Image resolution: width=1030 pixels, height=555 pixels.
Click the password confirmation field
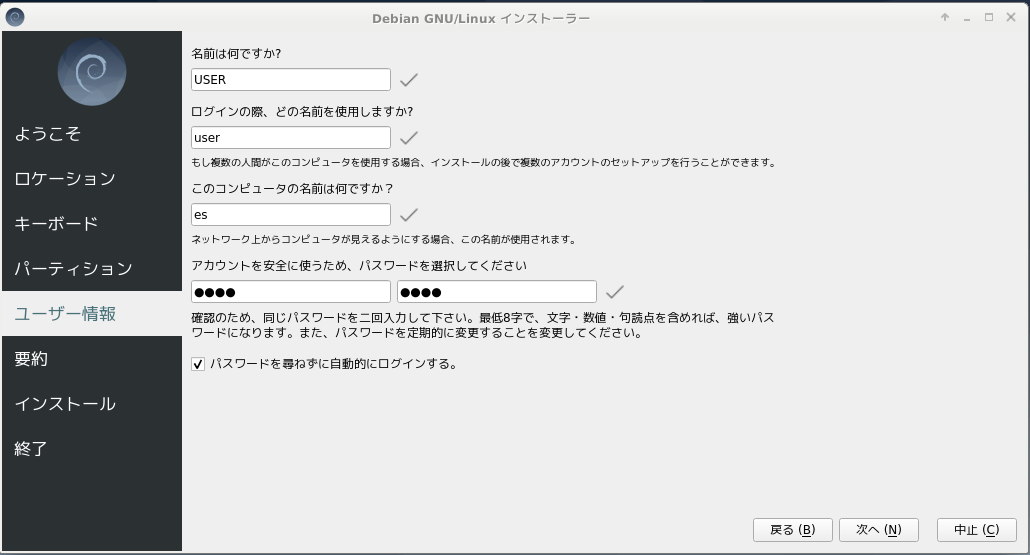coord(496,292)
